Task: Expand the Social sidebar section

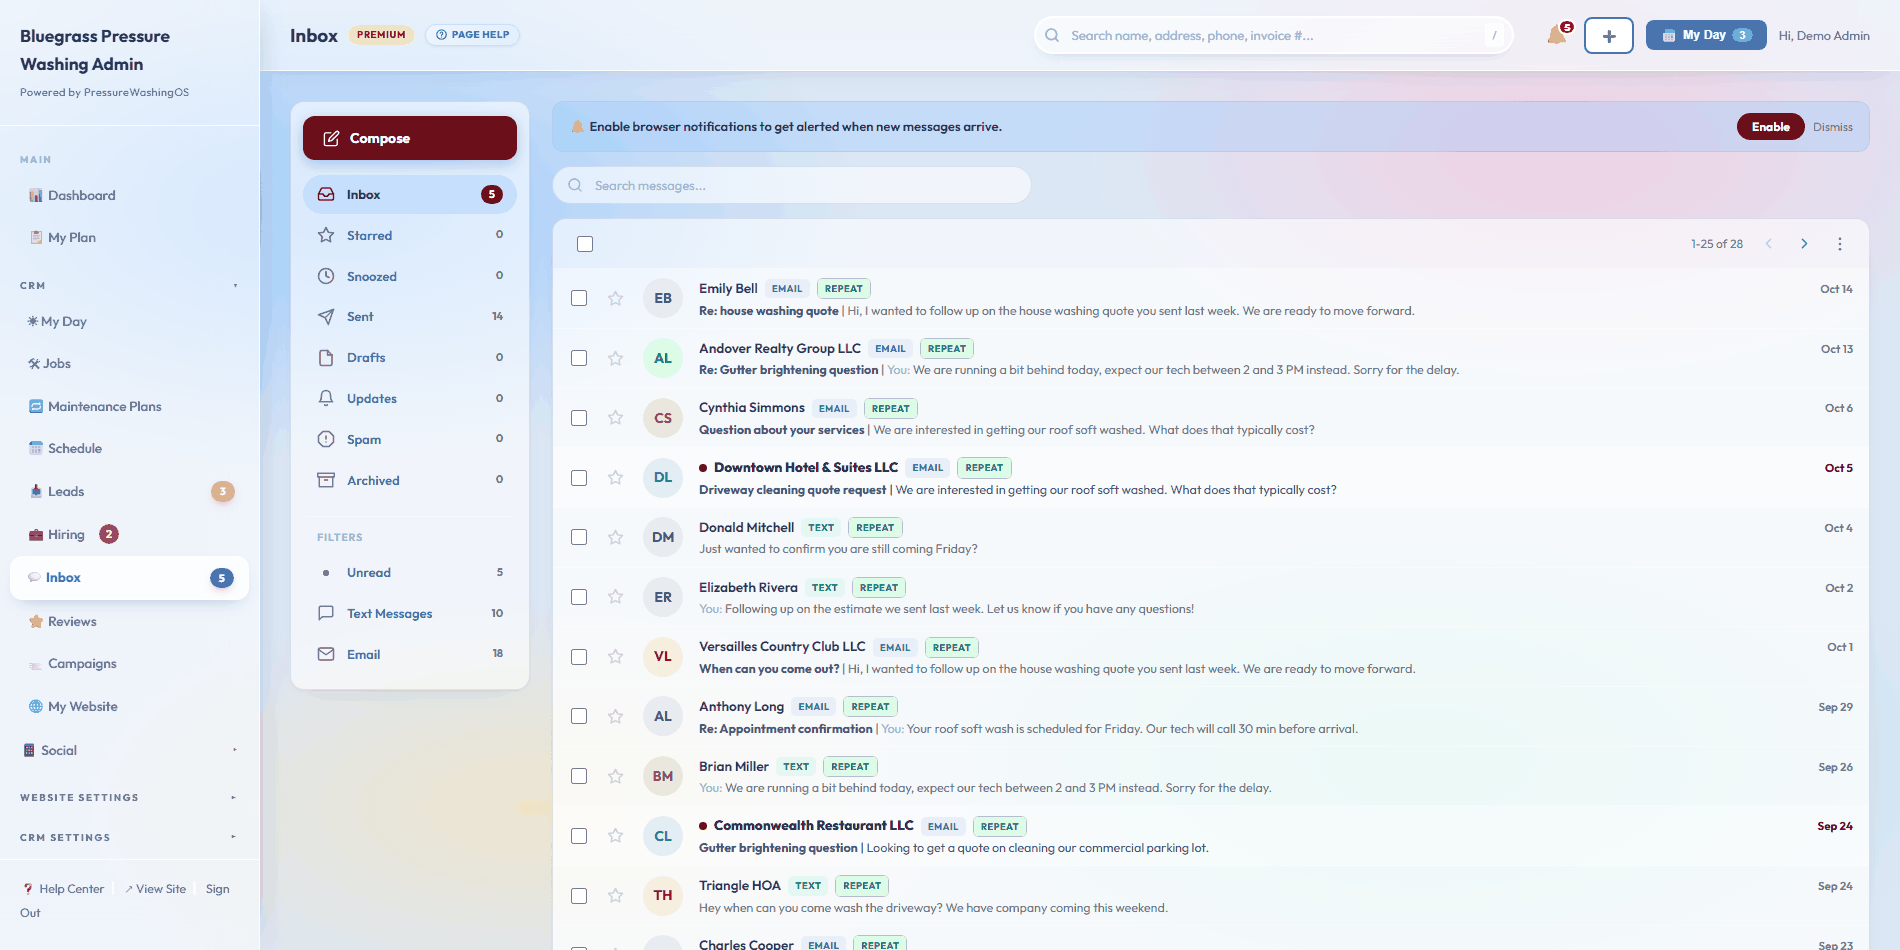Action: point(130,750)
